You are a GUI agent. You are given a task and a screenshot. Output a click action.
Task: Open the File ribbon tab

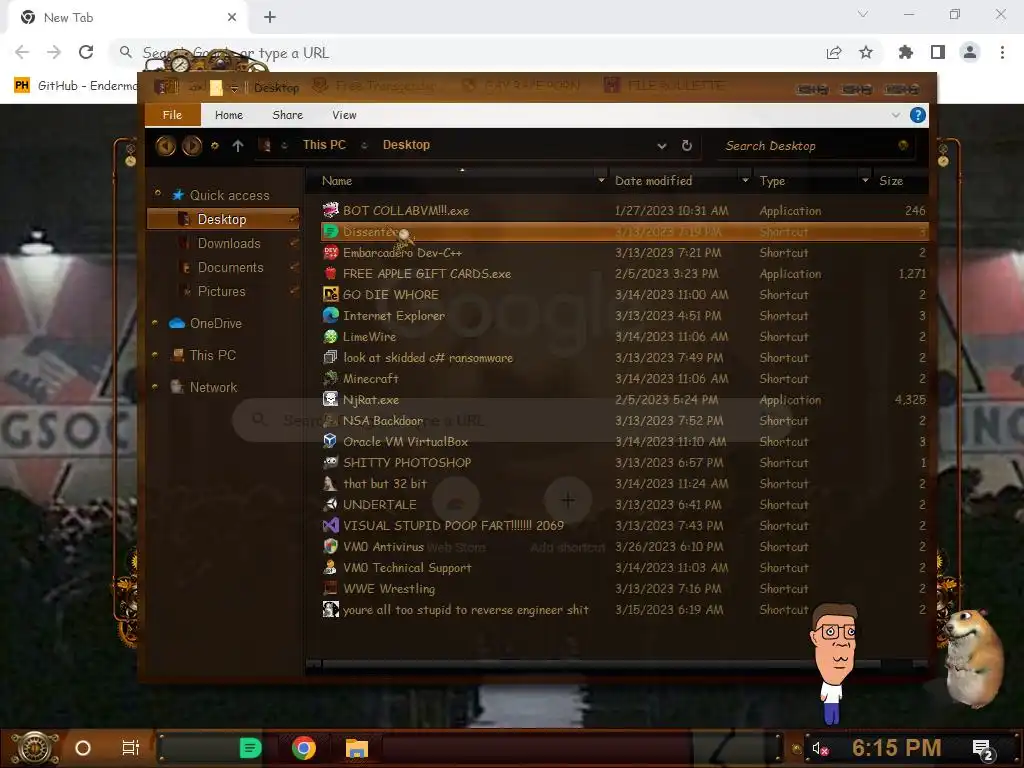point(172,115)
